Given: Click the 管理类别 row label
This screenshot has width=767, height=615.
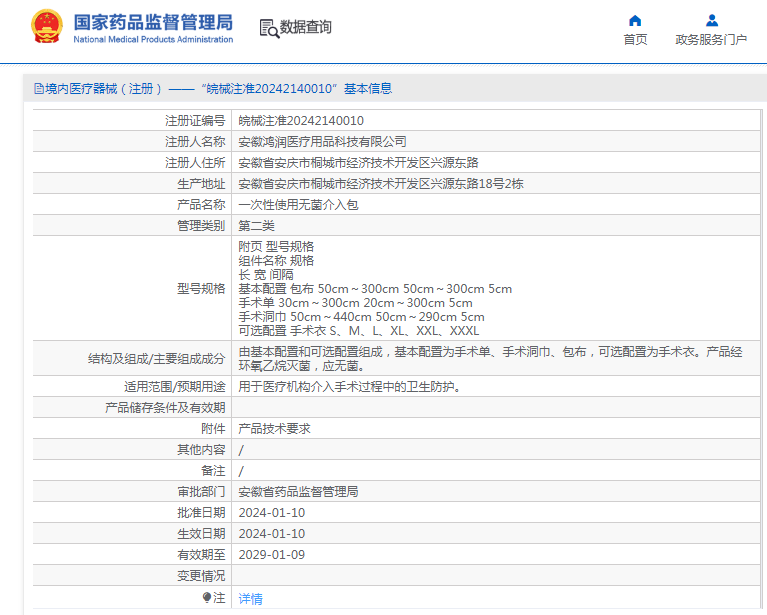Looking at the screenshot, I should 201,226.
